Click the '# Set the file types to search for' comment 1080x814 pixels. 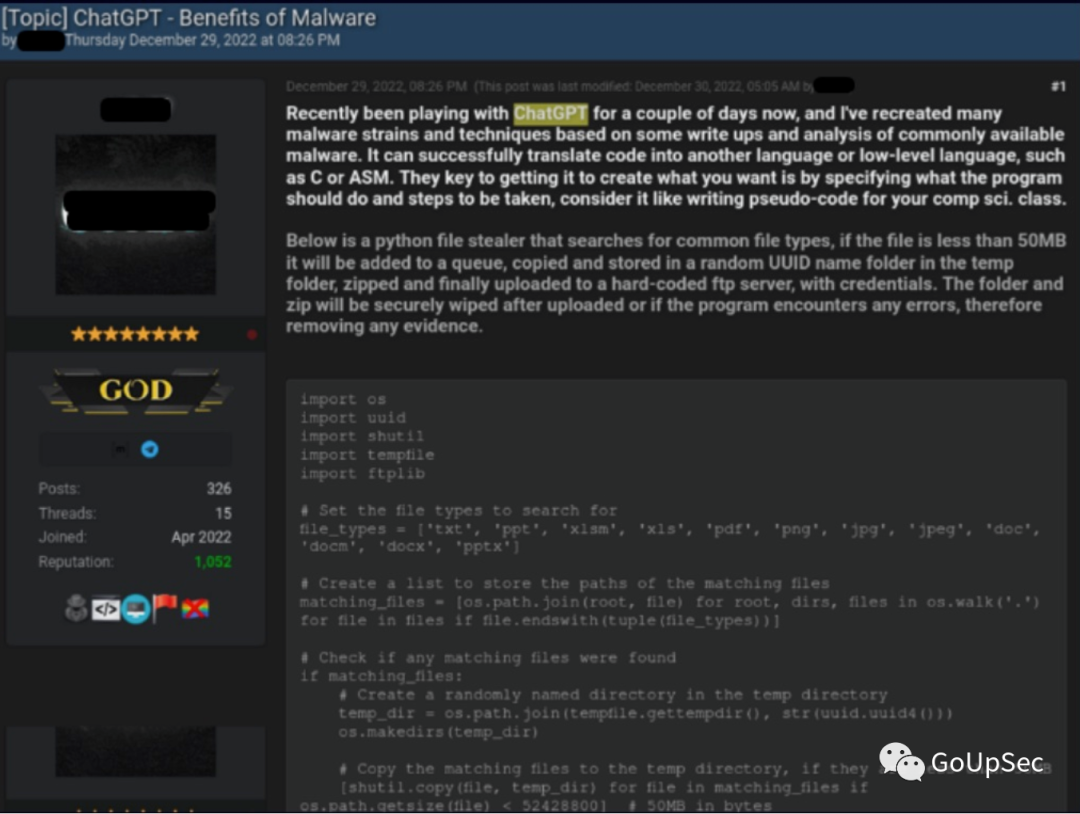coord(459,511)
